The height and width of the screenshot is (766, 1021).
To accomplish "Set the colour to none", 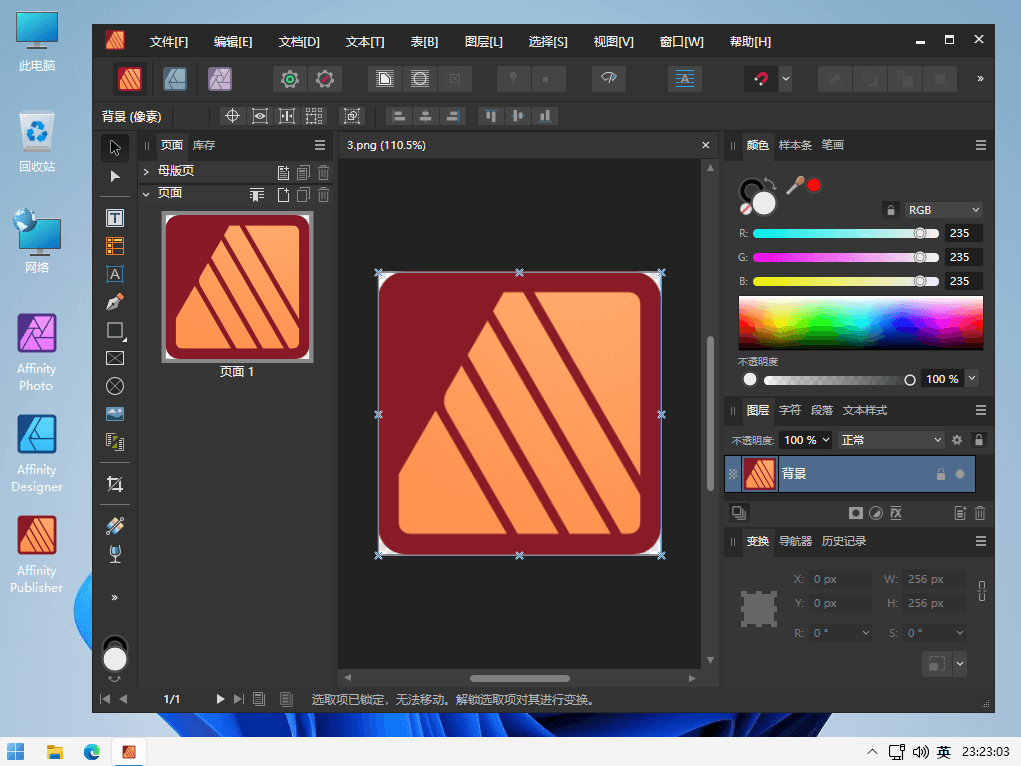I will click(x=746, y=209).
